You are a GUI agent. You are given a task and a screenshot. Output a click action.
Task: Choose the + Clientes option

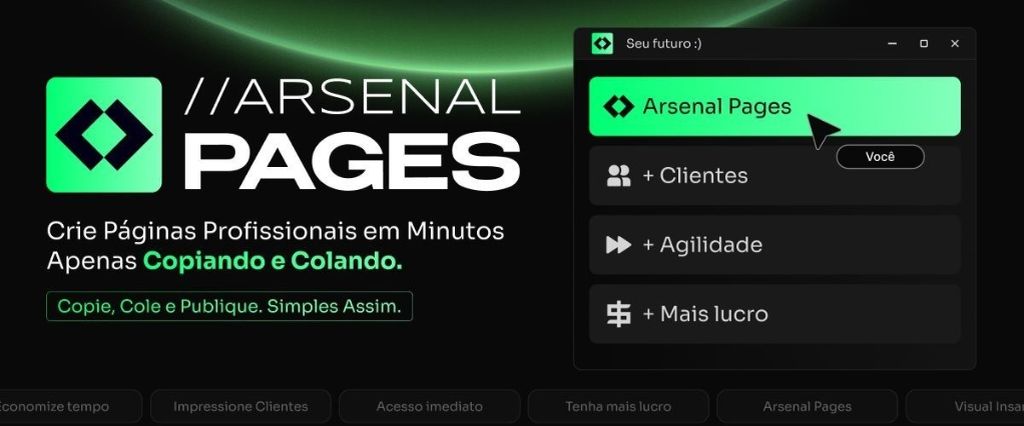[775, 176]
